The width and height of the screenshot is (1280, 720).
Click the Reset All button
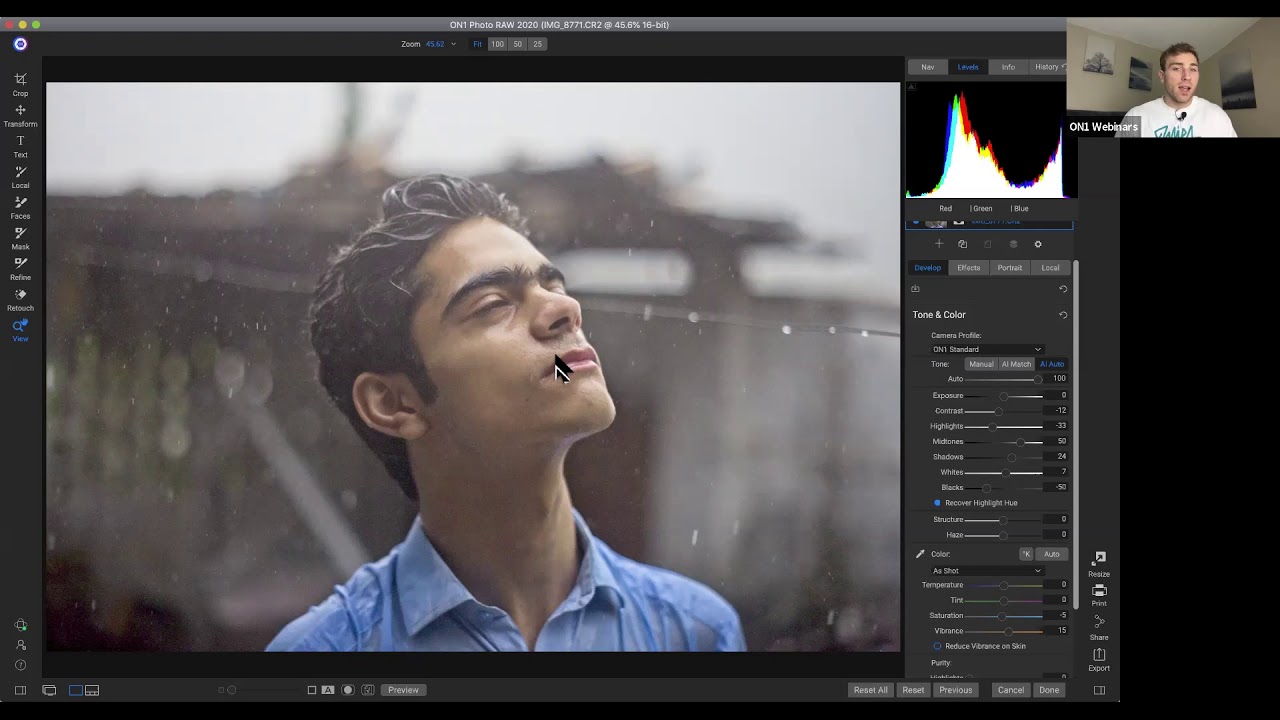pos(869,689)
